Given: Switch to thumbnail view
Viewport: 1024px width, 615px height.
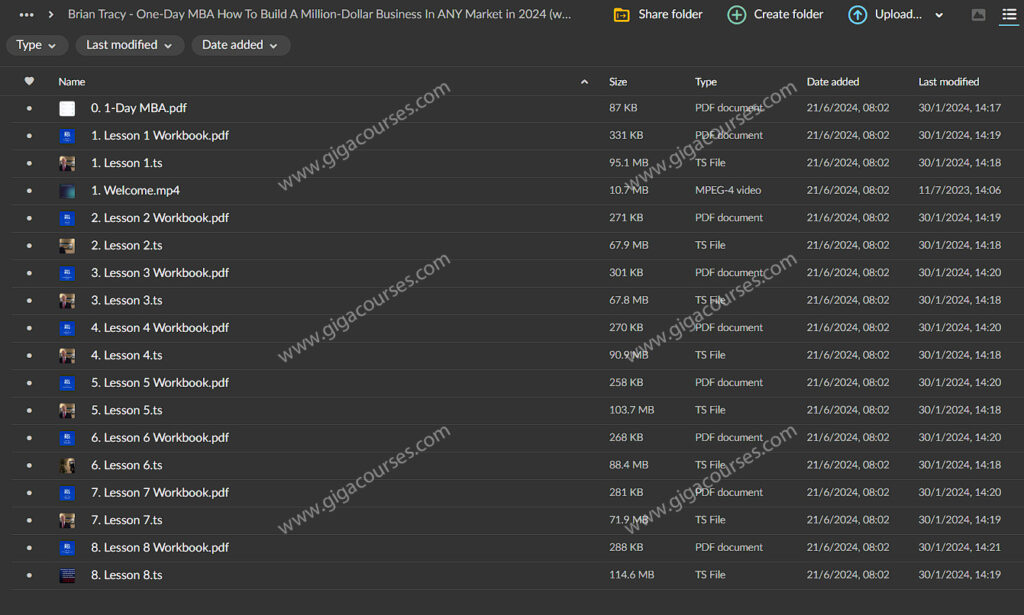Looking at the screenshot, I should click(978, 15).
